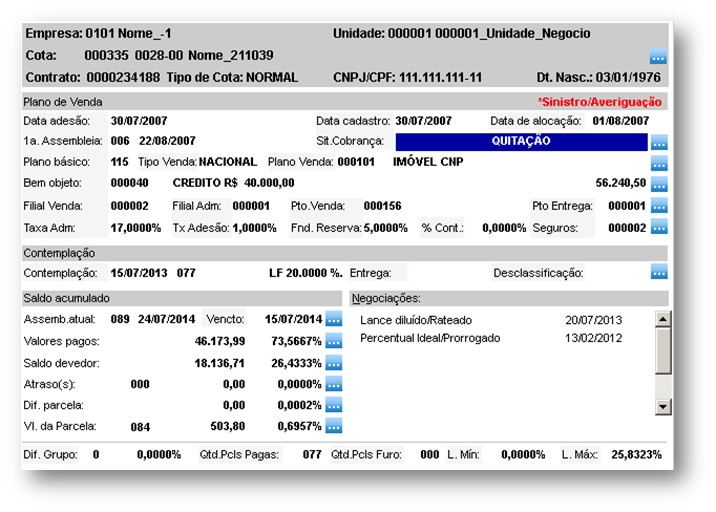Screen dimensions: 716x512
Task: Click Pto.Venda value 000156
Action: (x=382, y=206)
